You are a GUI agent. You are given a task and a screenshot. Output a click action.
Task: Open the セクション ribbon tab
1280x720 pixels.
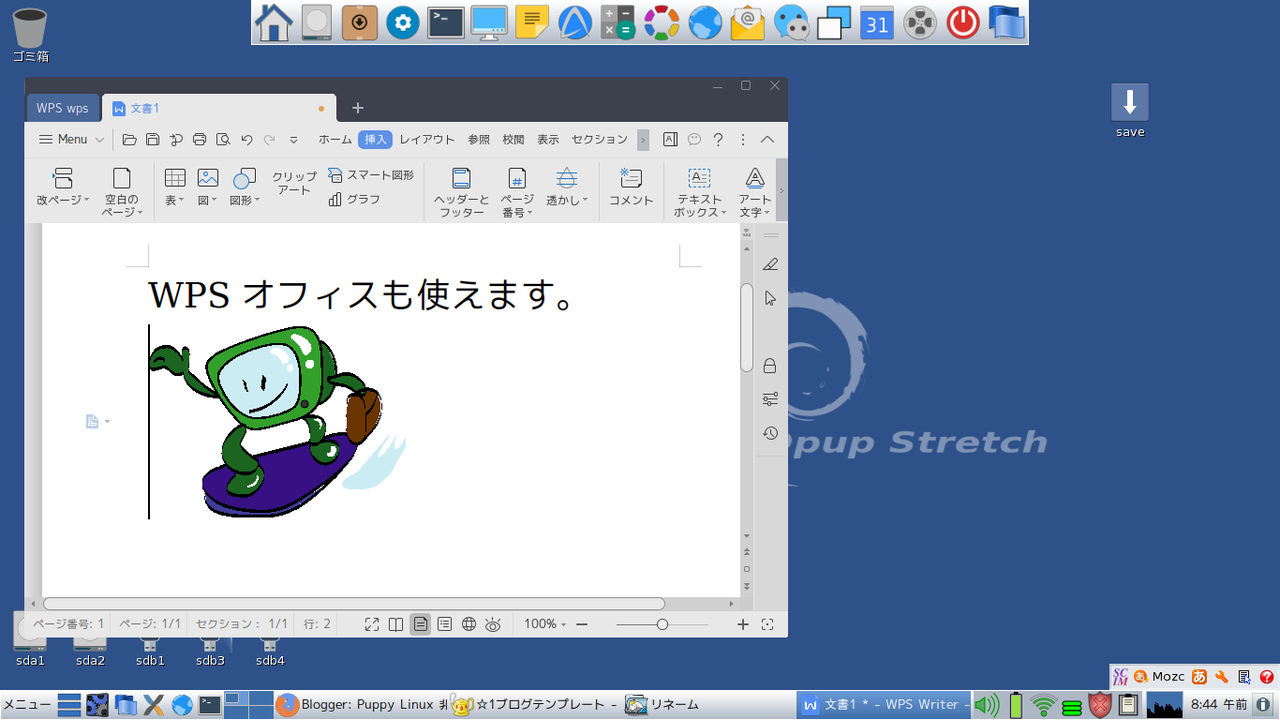[x=599, y=139]
